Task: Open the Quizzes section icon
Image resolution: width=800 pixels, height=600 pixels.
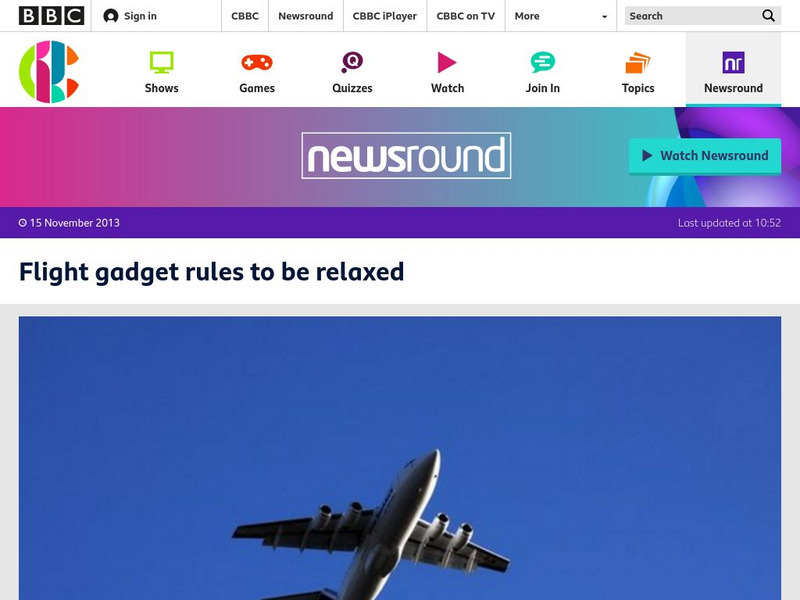Action: (x=352, y=63)
